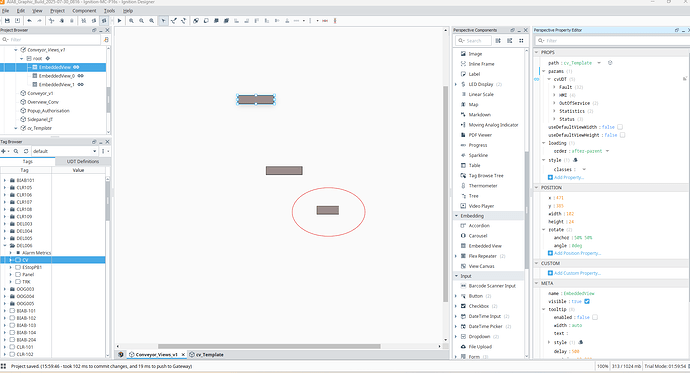
Task: Click the tag browser refresh icon
Action: [26, 151]
